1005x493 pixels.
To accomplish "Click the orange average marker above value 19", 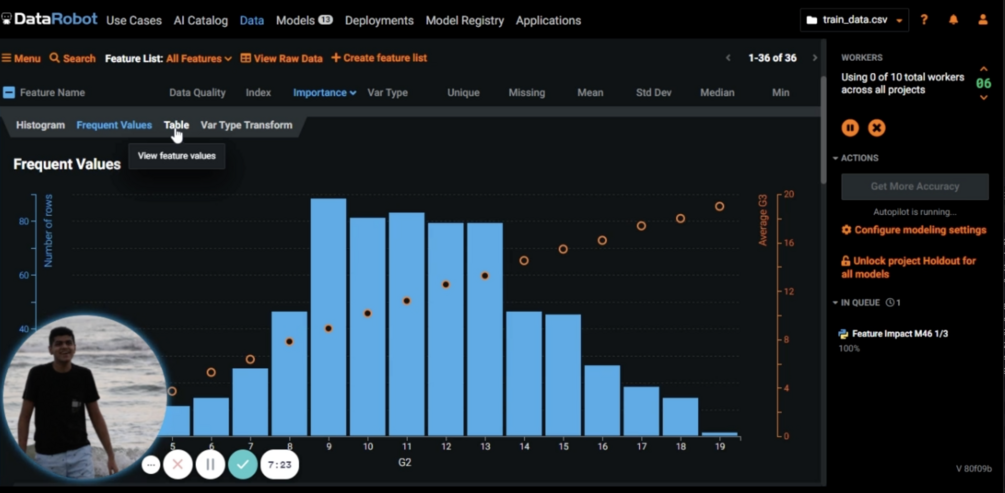I will pyautogui.click(x=720, y=206).
